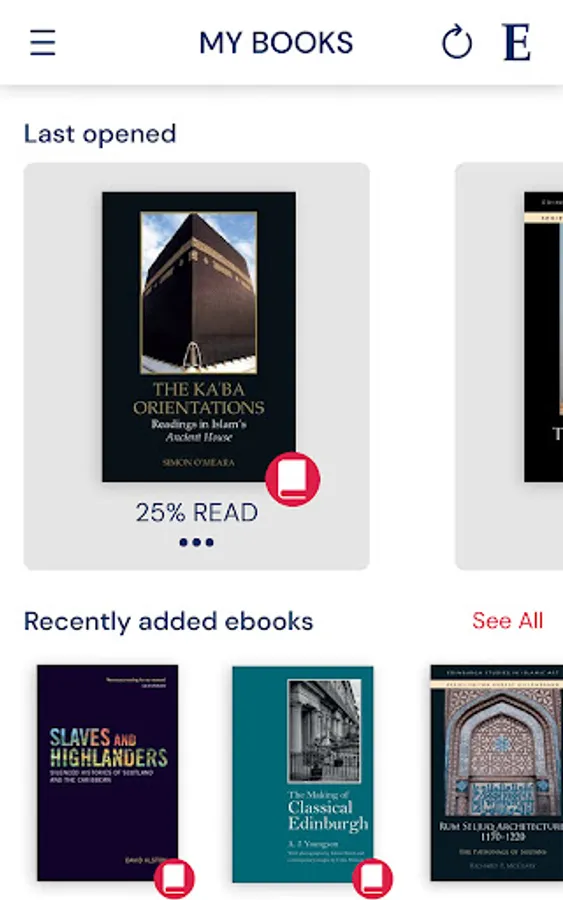Tap the Last opened section heading

point(100,134)
